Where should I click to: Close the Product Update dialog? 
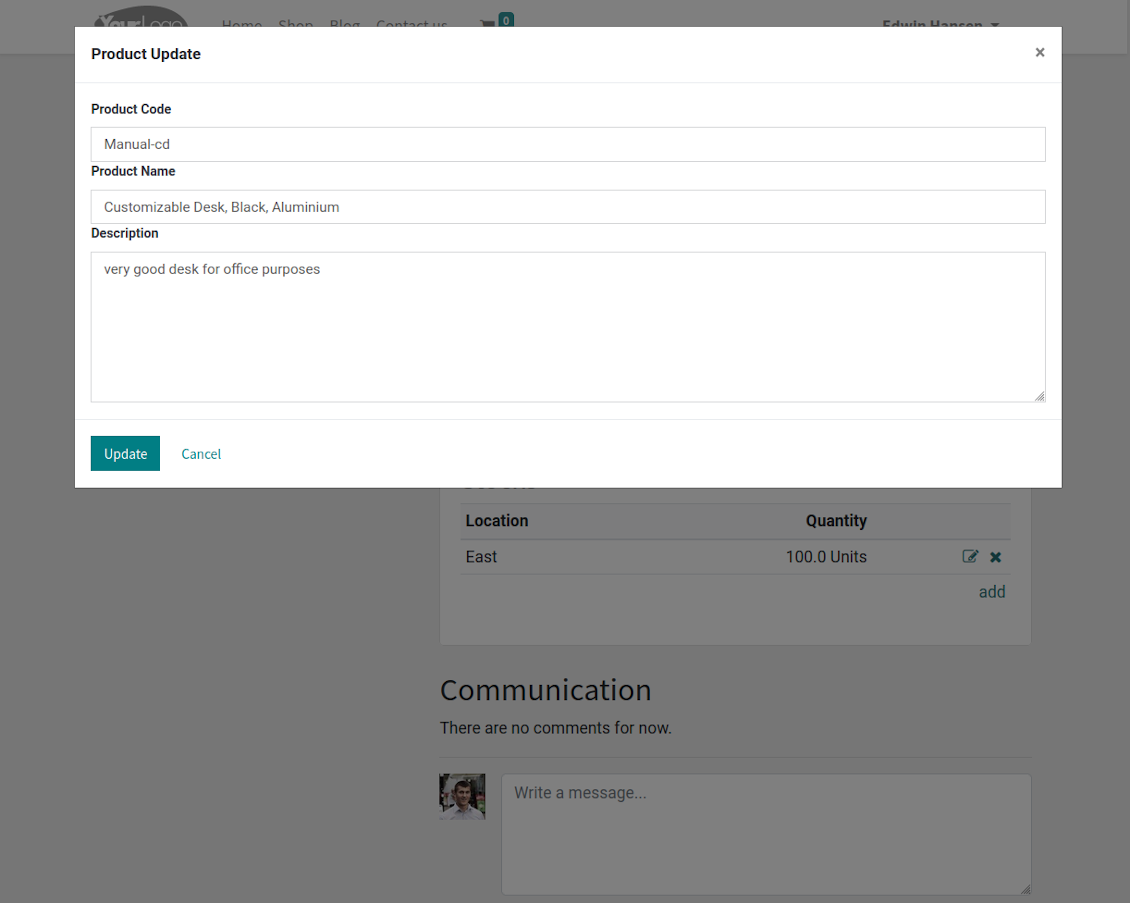(1039, 53)
